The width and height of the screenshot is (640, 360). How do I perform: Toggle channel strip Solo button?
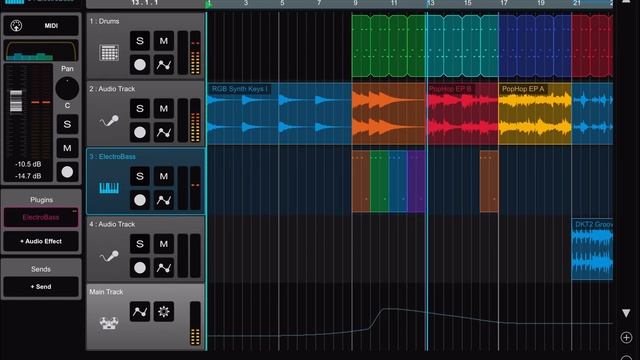click(x=67, y=124)
